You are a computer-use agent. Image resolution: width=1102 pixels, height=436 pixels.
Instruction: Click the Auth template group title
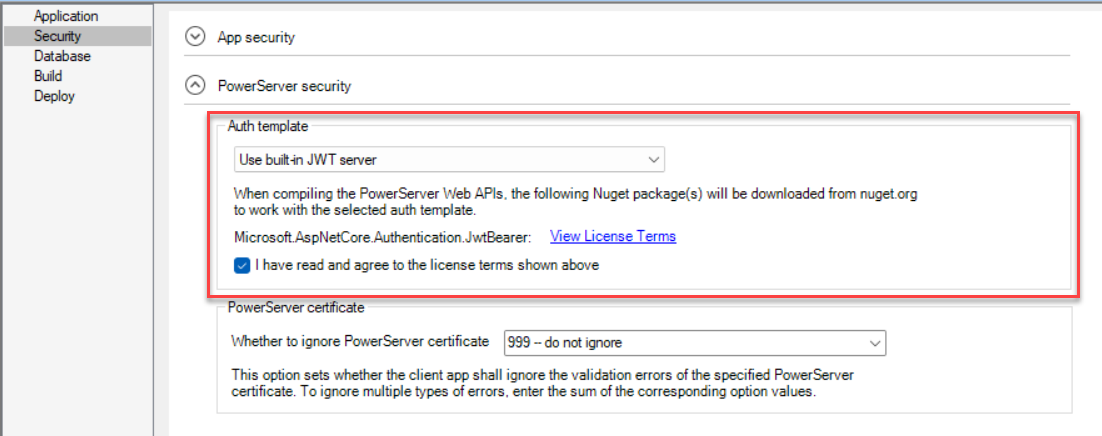click(268, 127)
